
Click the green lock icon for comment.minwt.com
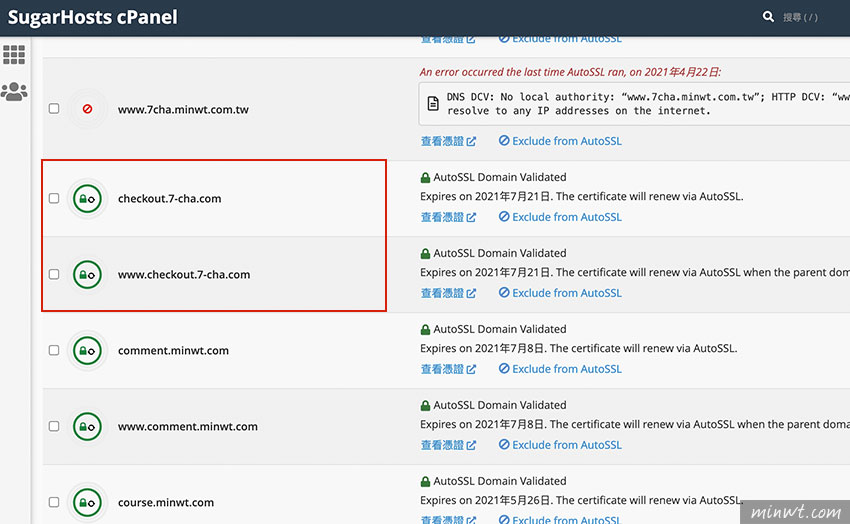point(87,350)
